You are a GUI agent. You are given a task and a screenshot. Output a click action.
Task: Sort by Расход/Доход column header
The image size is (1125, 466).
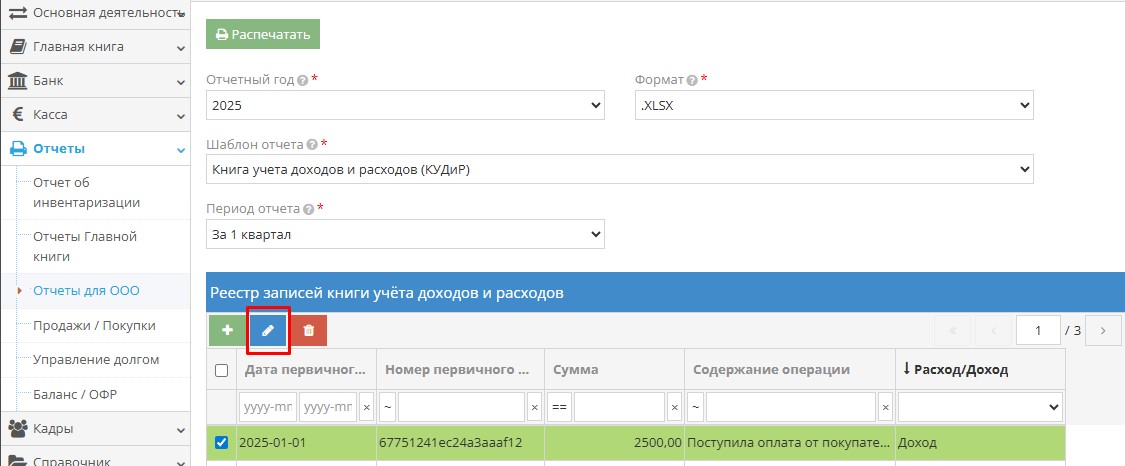pos(961,370)
